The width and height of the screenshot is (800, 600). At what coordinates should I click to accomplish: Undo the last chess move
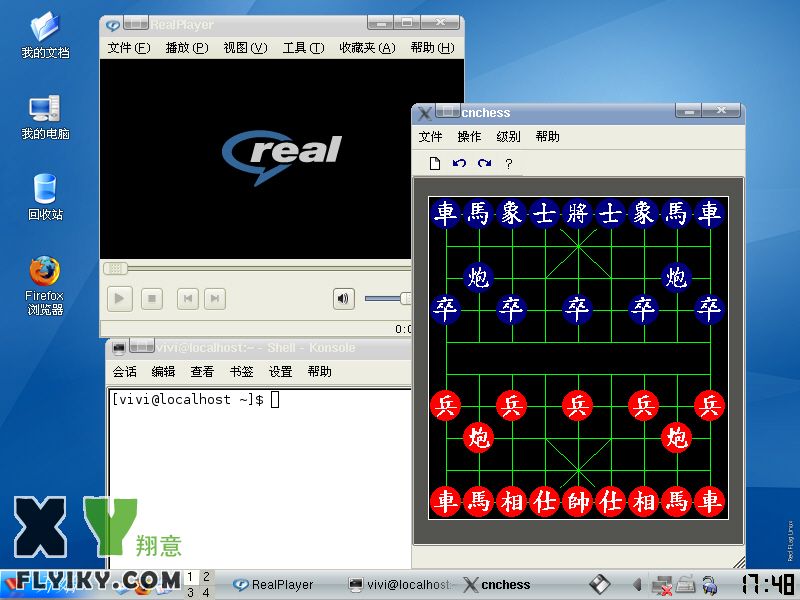[459, 163]
